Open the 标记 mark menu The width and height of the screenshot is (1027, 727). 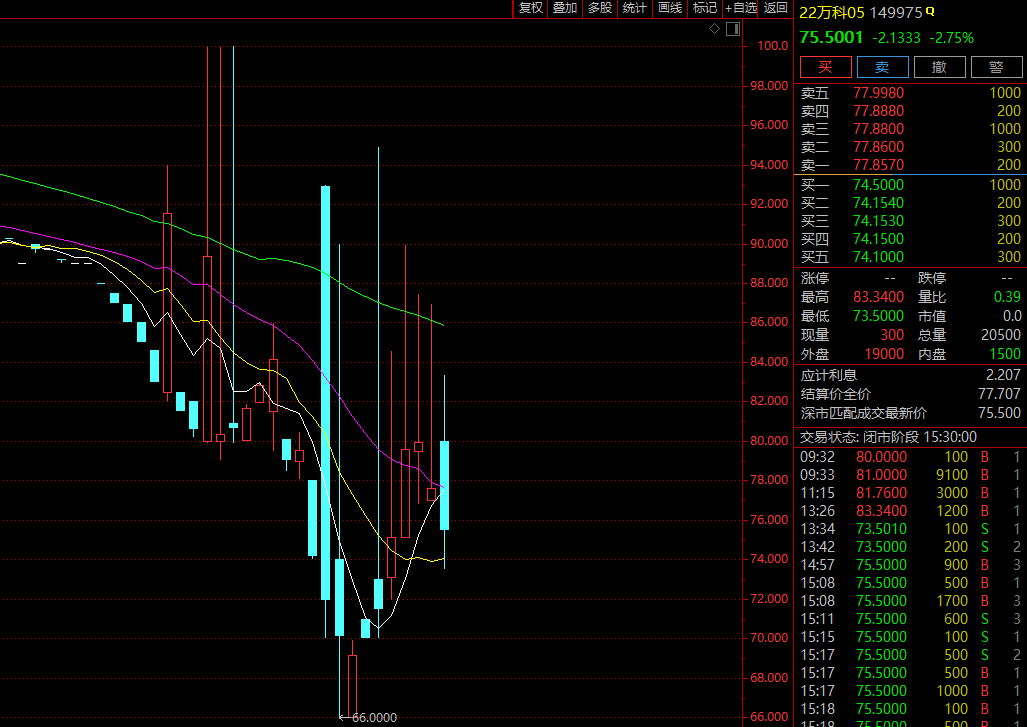coord(705,8)
